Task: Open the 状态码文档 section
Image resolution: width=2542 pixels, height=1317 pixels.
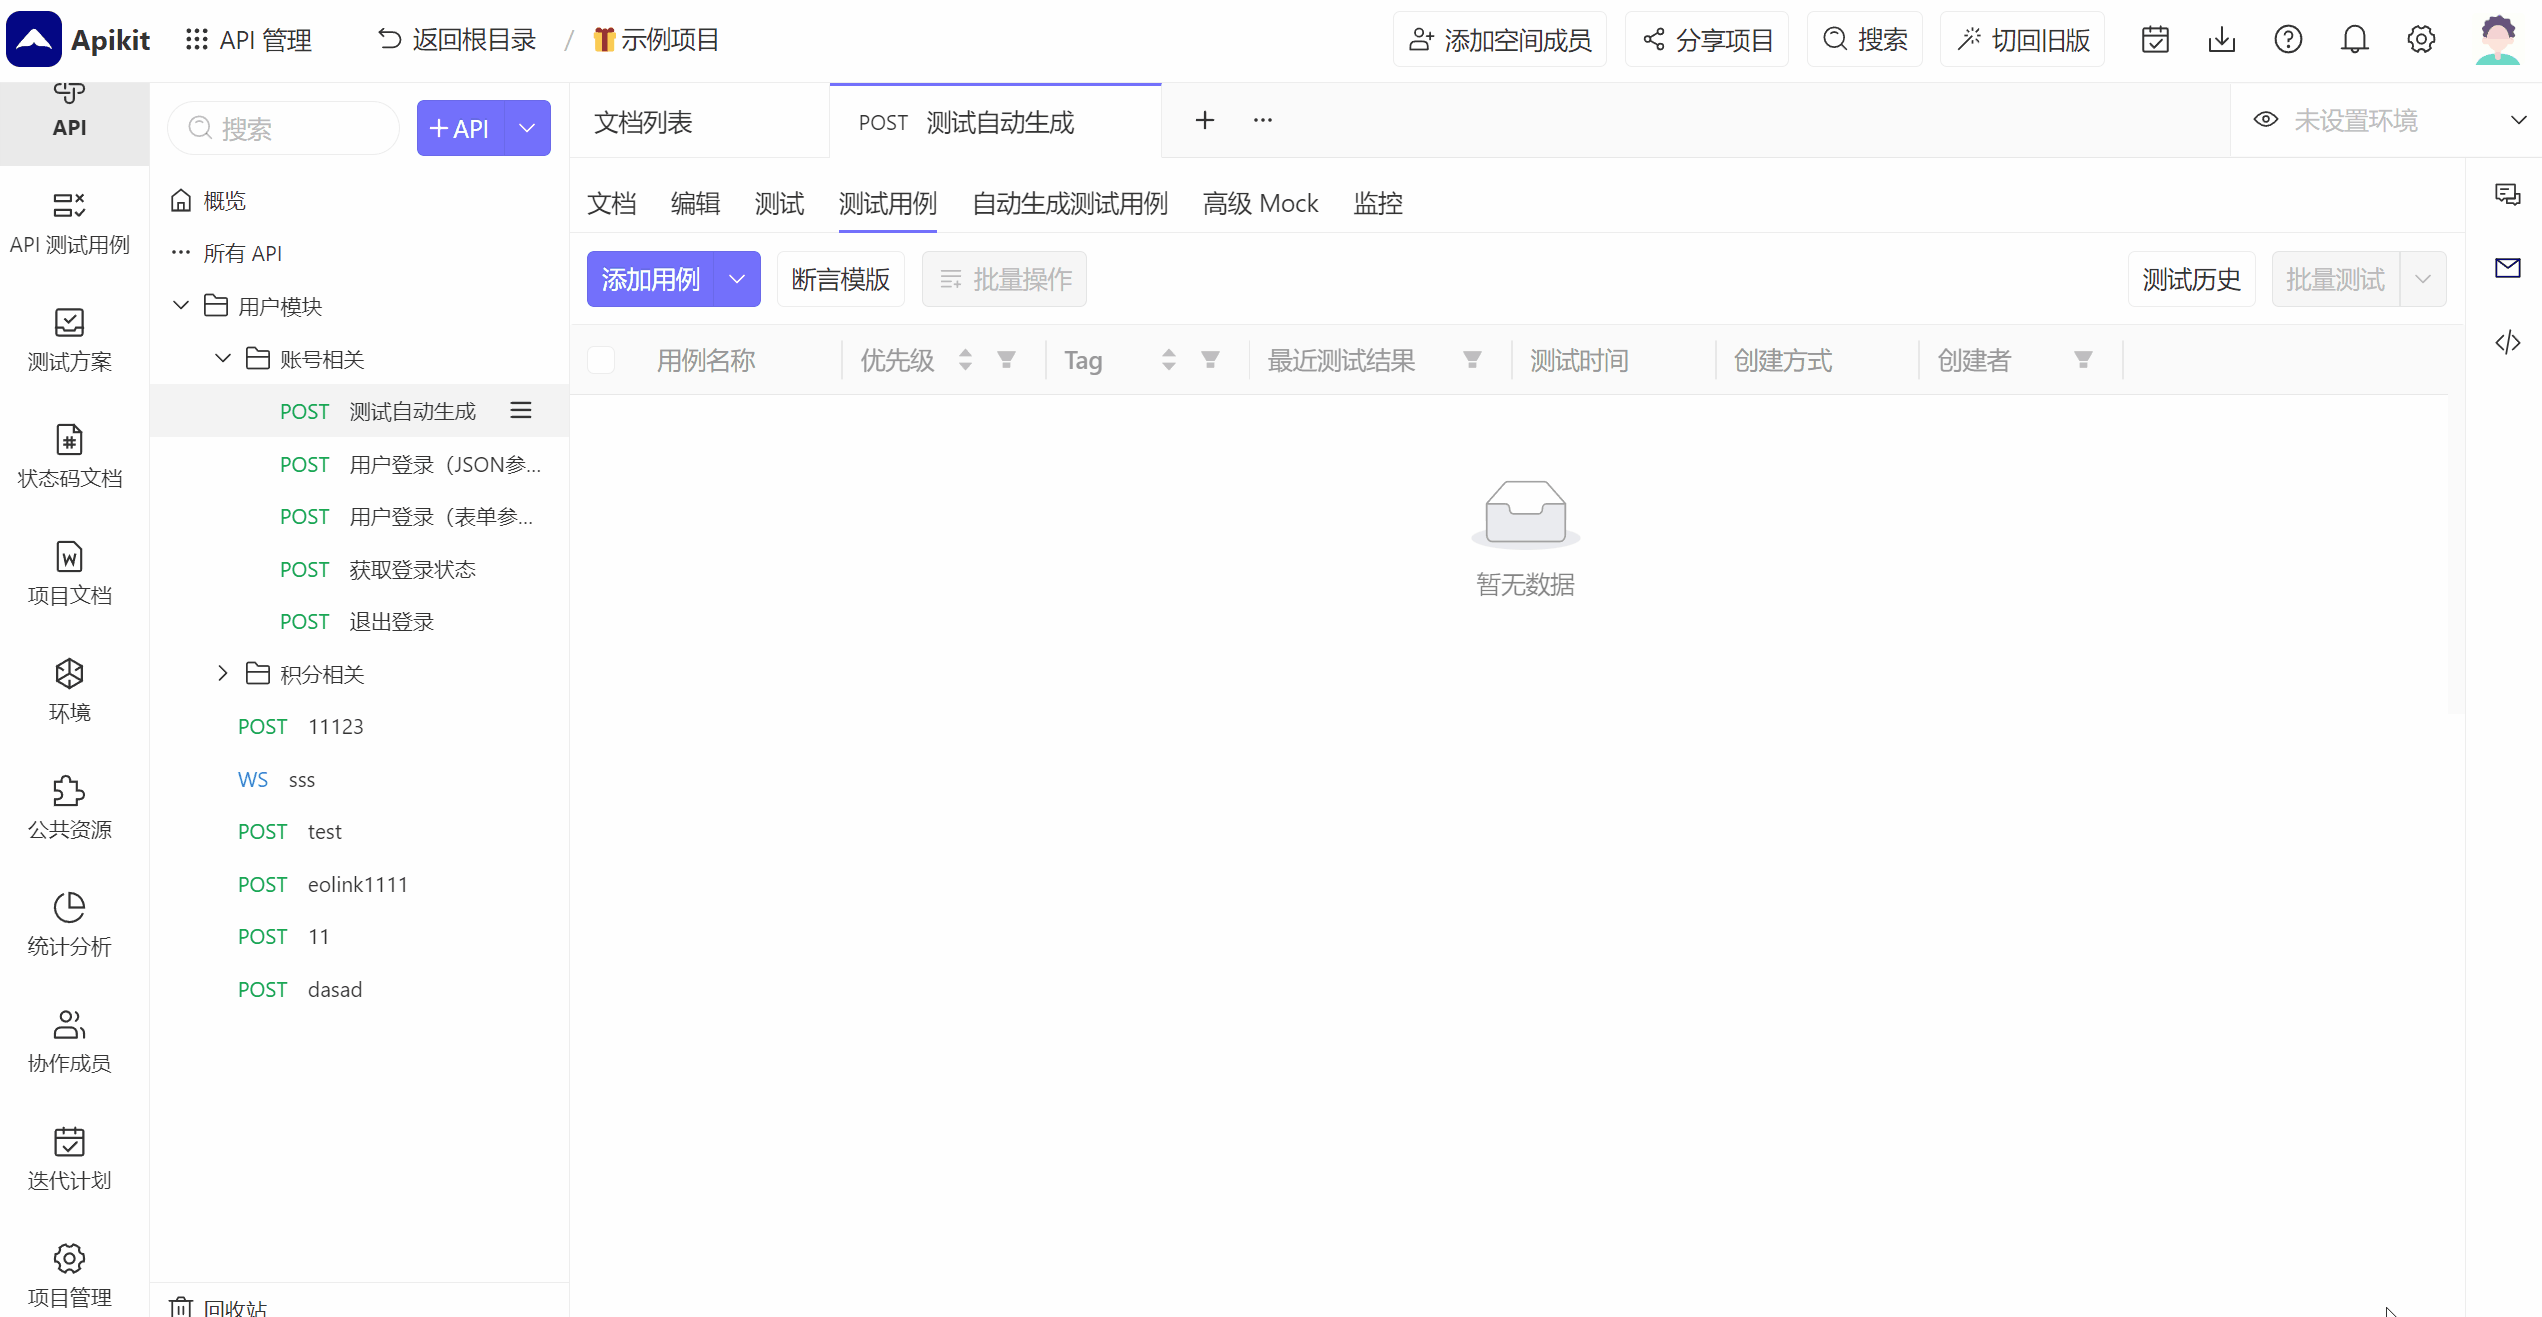Action: [x=69, y=457]
